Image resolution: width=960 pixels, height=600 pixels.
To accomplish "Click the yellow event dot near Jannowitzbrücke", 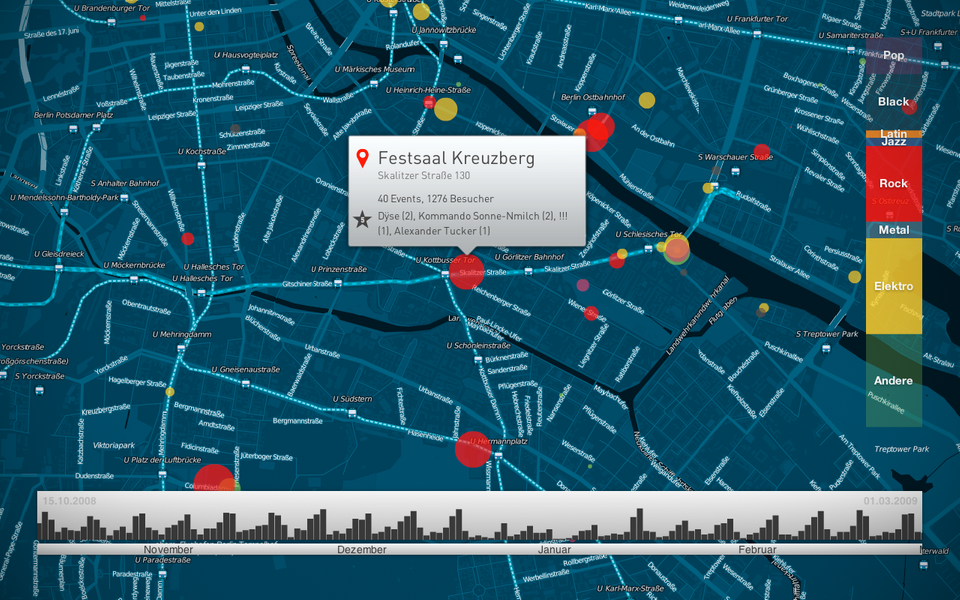I will coord(420,14).
